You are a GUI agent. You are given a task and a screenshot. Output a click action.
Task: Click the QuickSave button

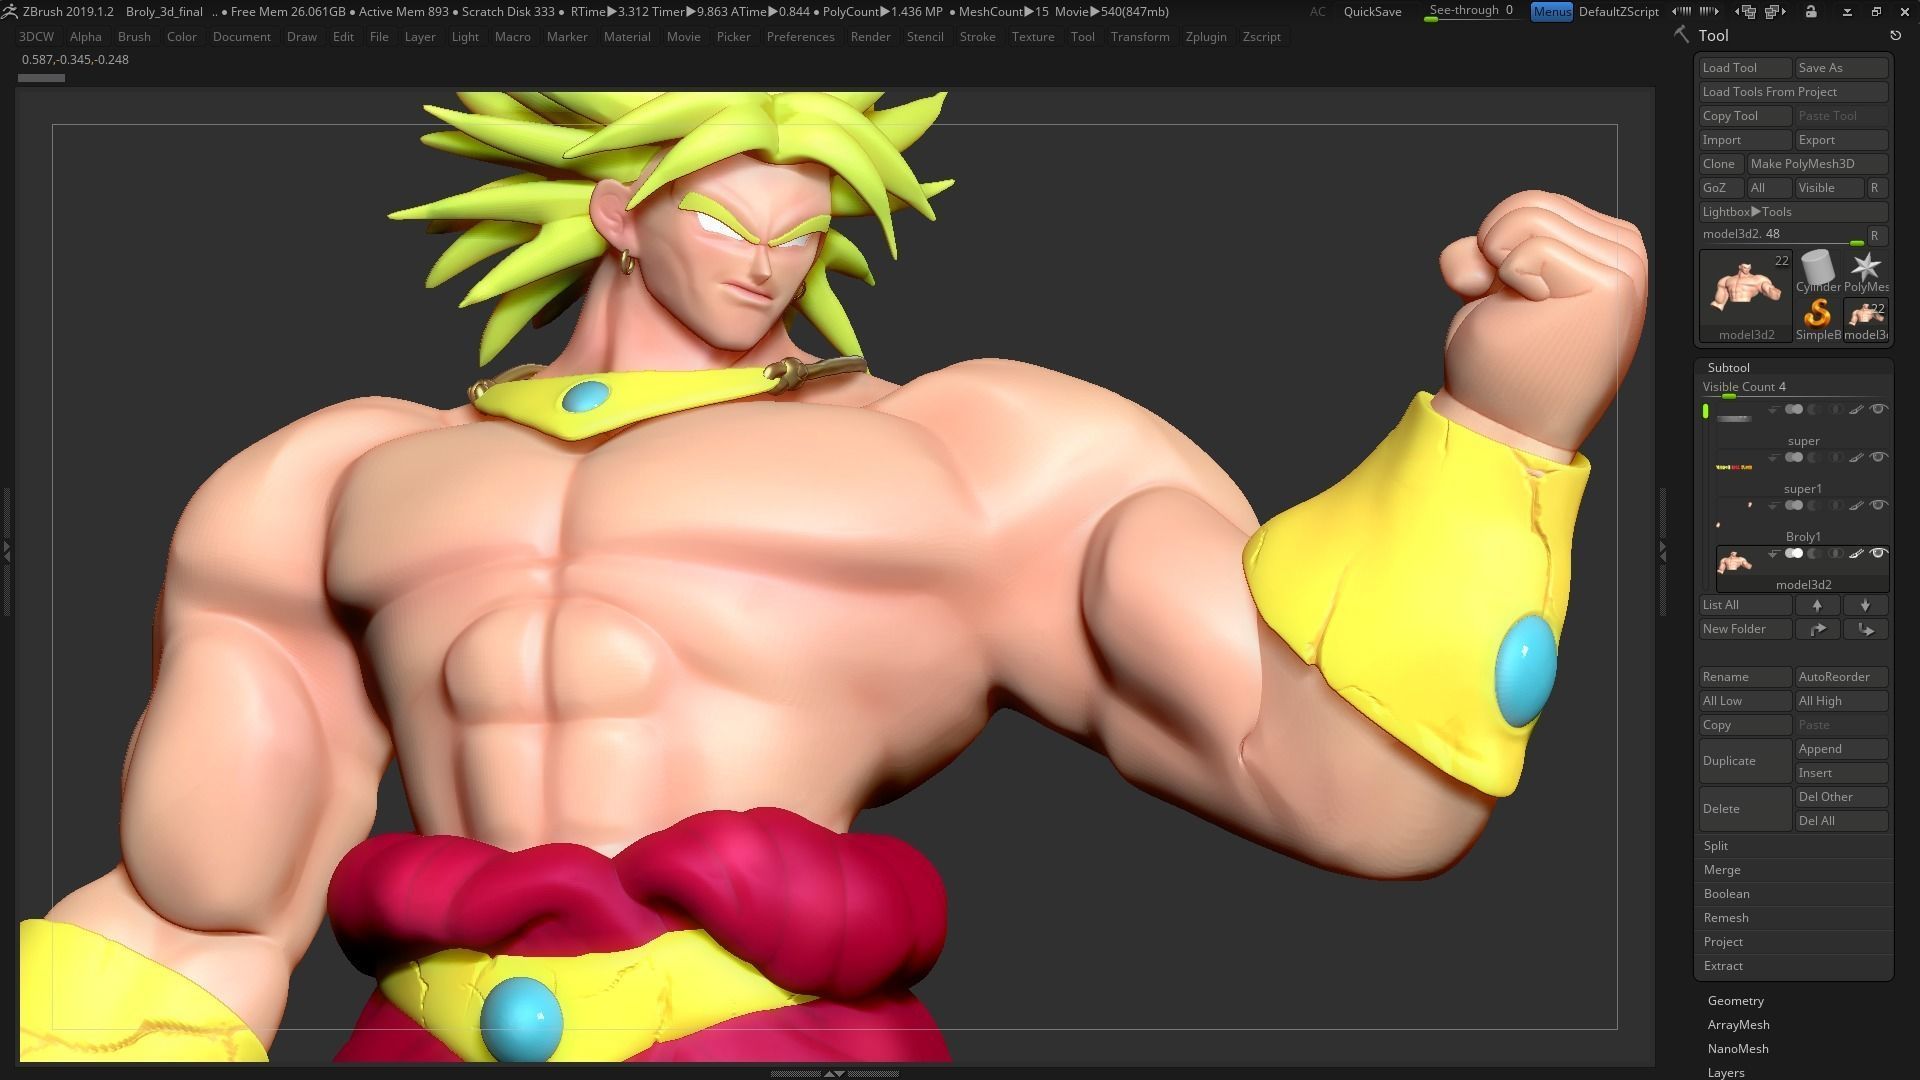(1372, 11)
